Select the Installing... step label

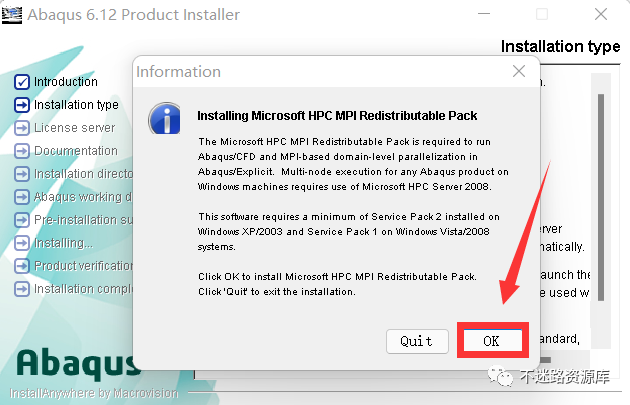point(63,243)
